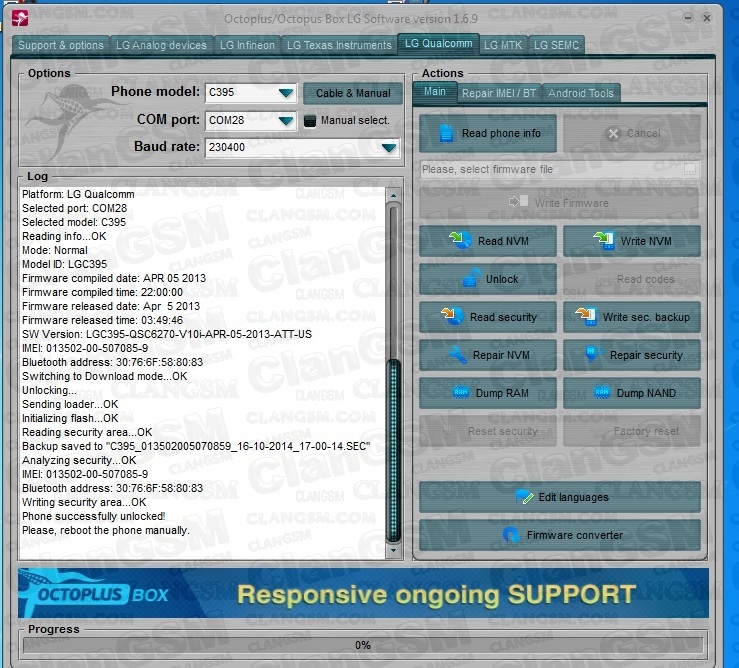Click the Write sec. backup button

pyautogui.click(x=632, y=317)
